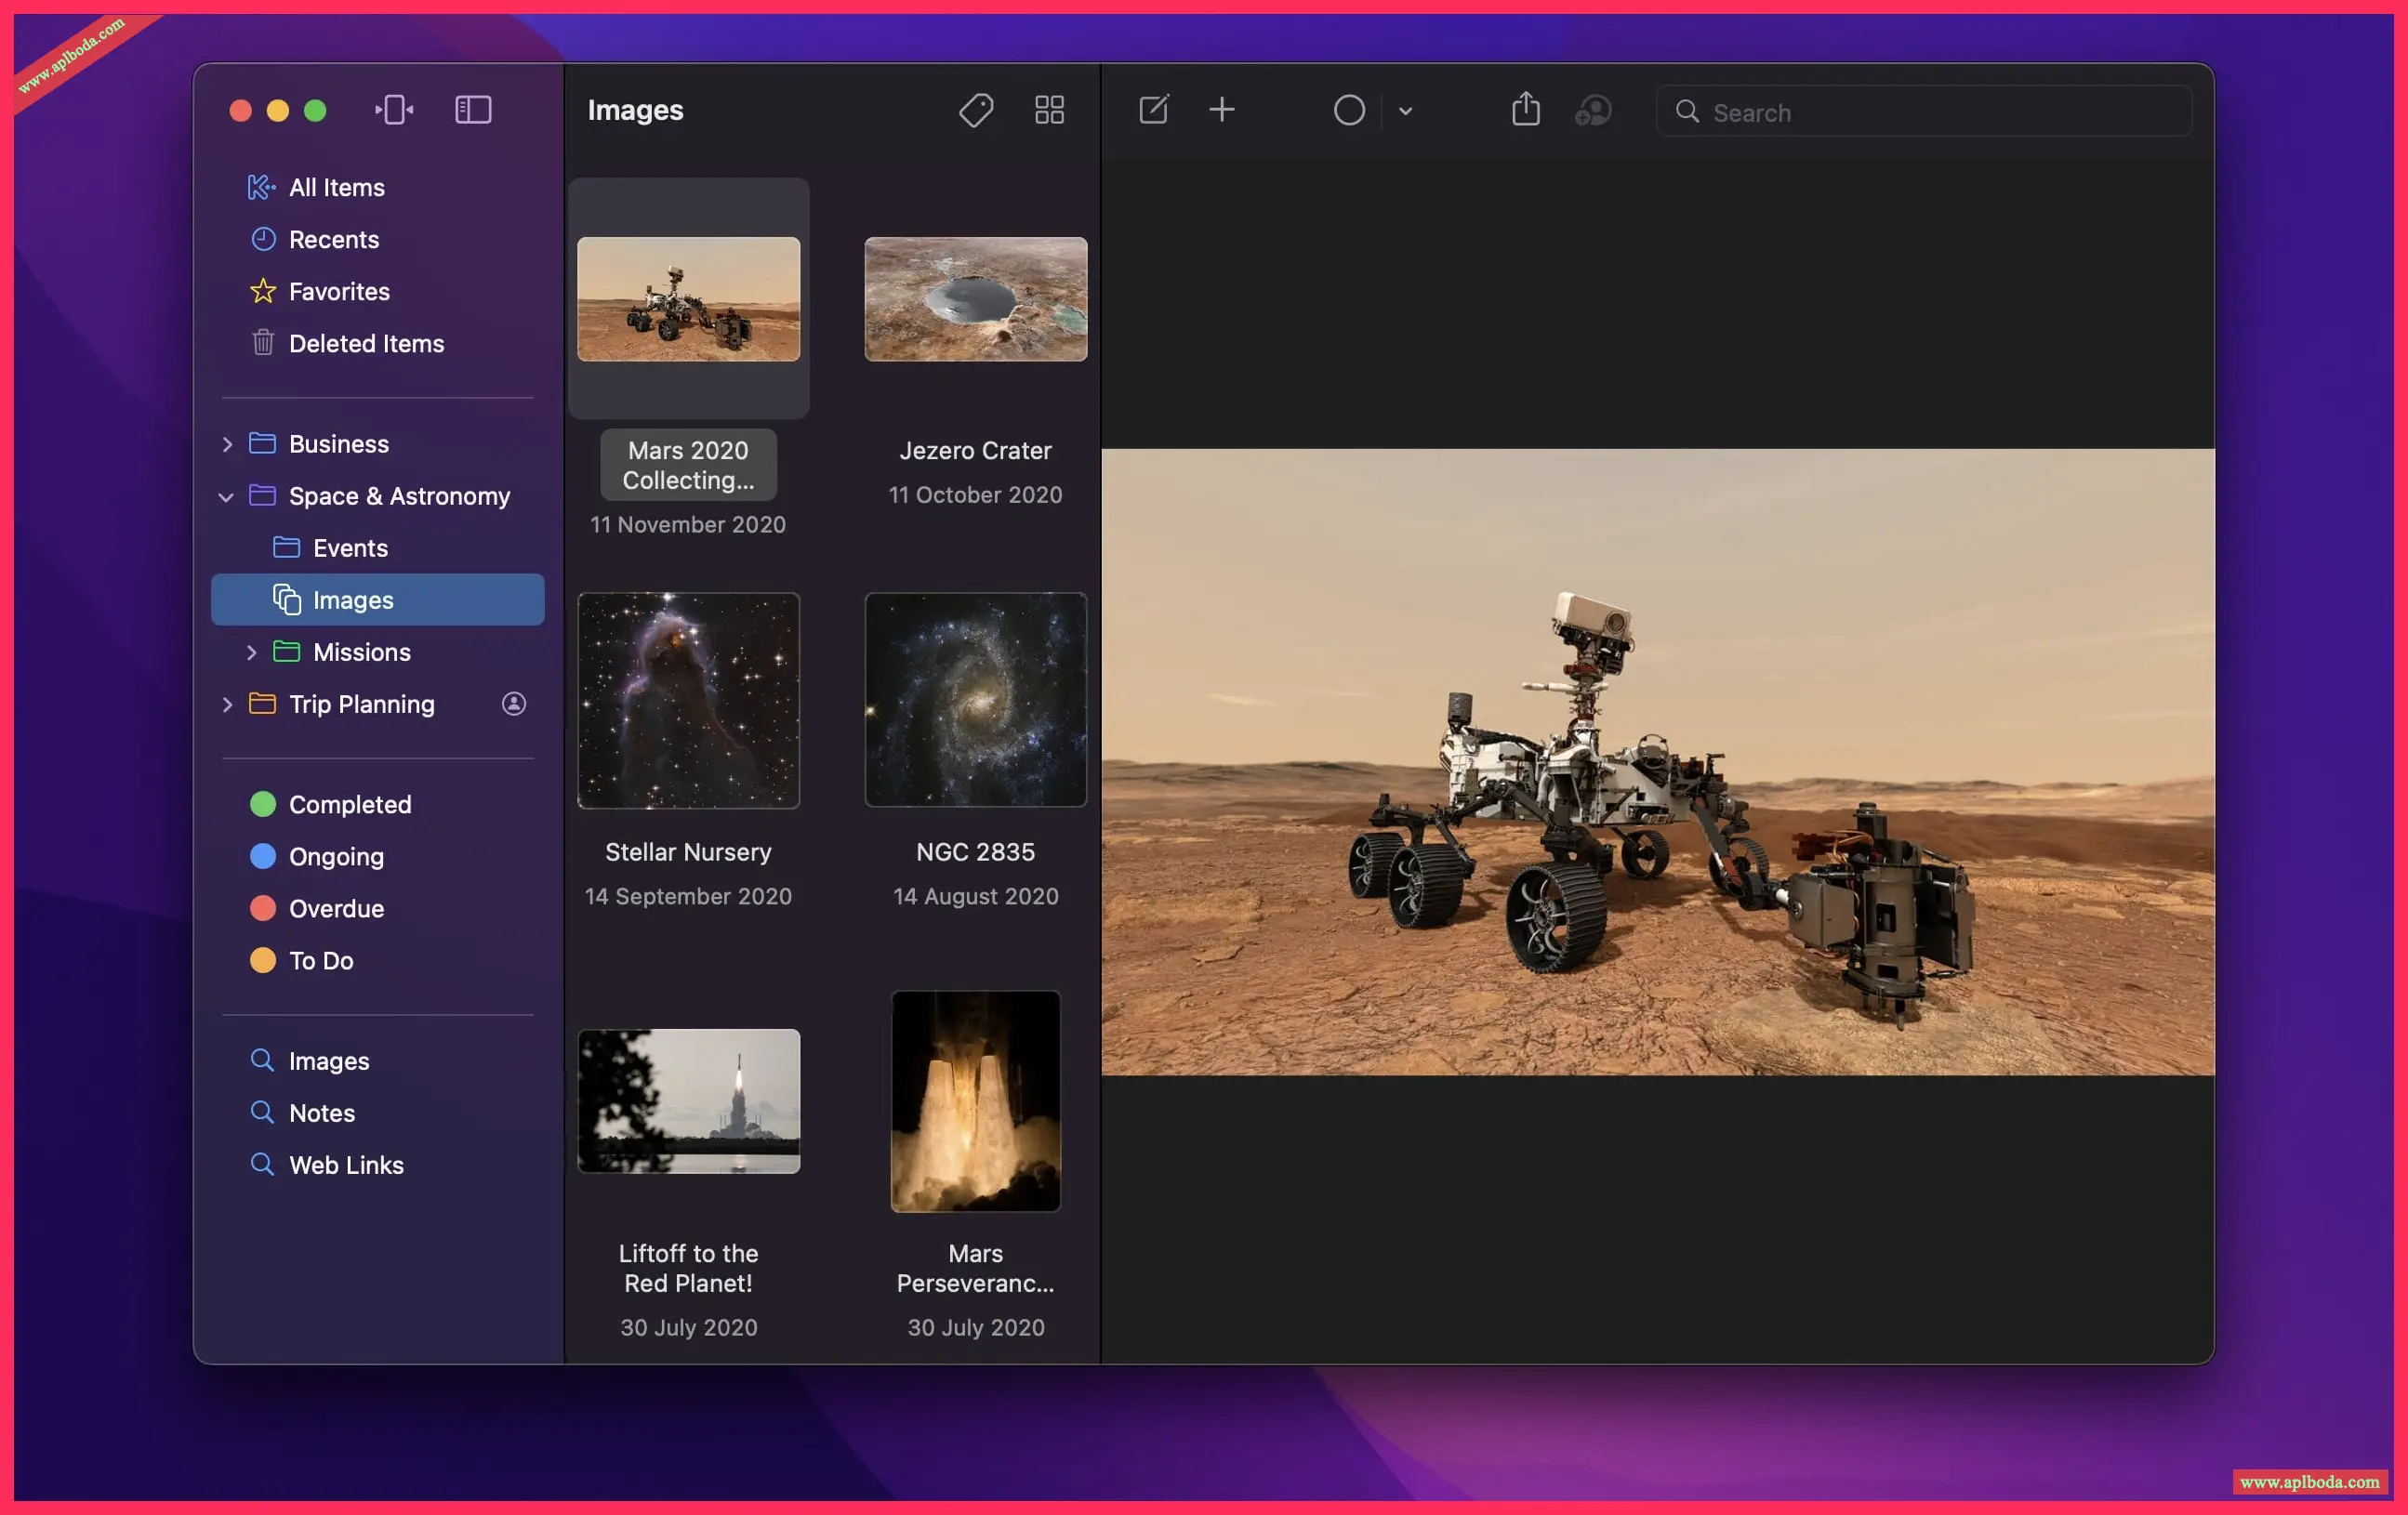The height and width of the screenshot is (1515, 2408).
Task: Open the Notes saved search
Action: click(x=321, y=1113)
